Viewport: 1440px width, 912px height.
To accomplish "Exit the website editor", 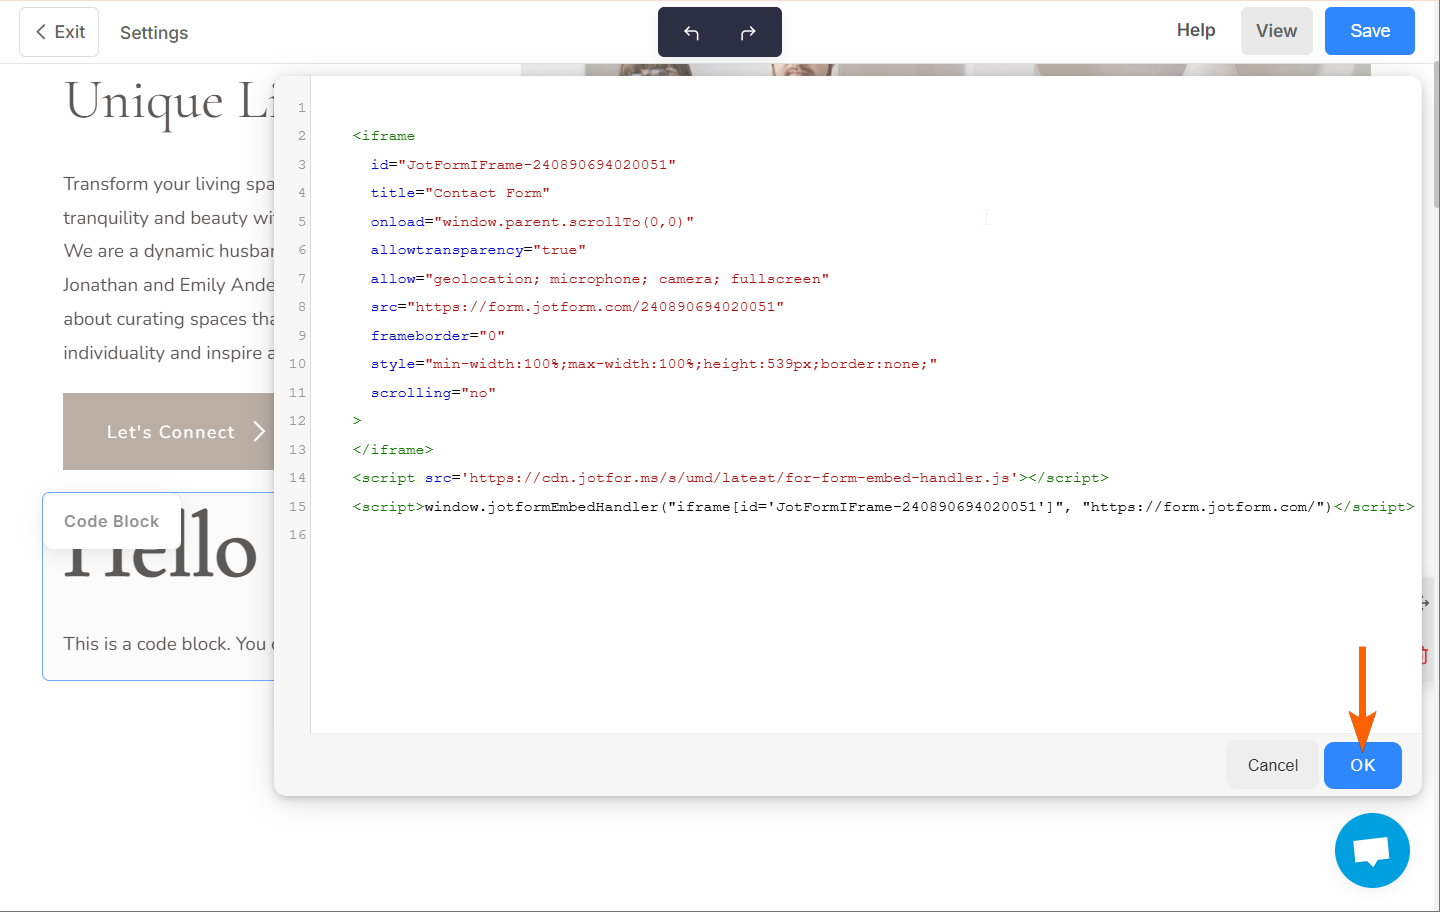I will (59, 32).
